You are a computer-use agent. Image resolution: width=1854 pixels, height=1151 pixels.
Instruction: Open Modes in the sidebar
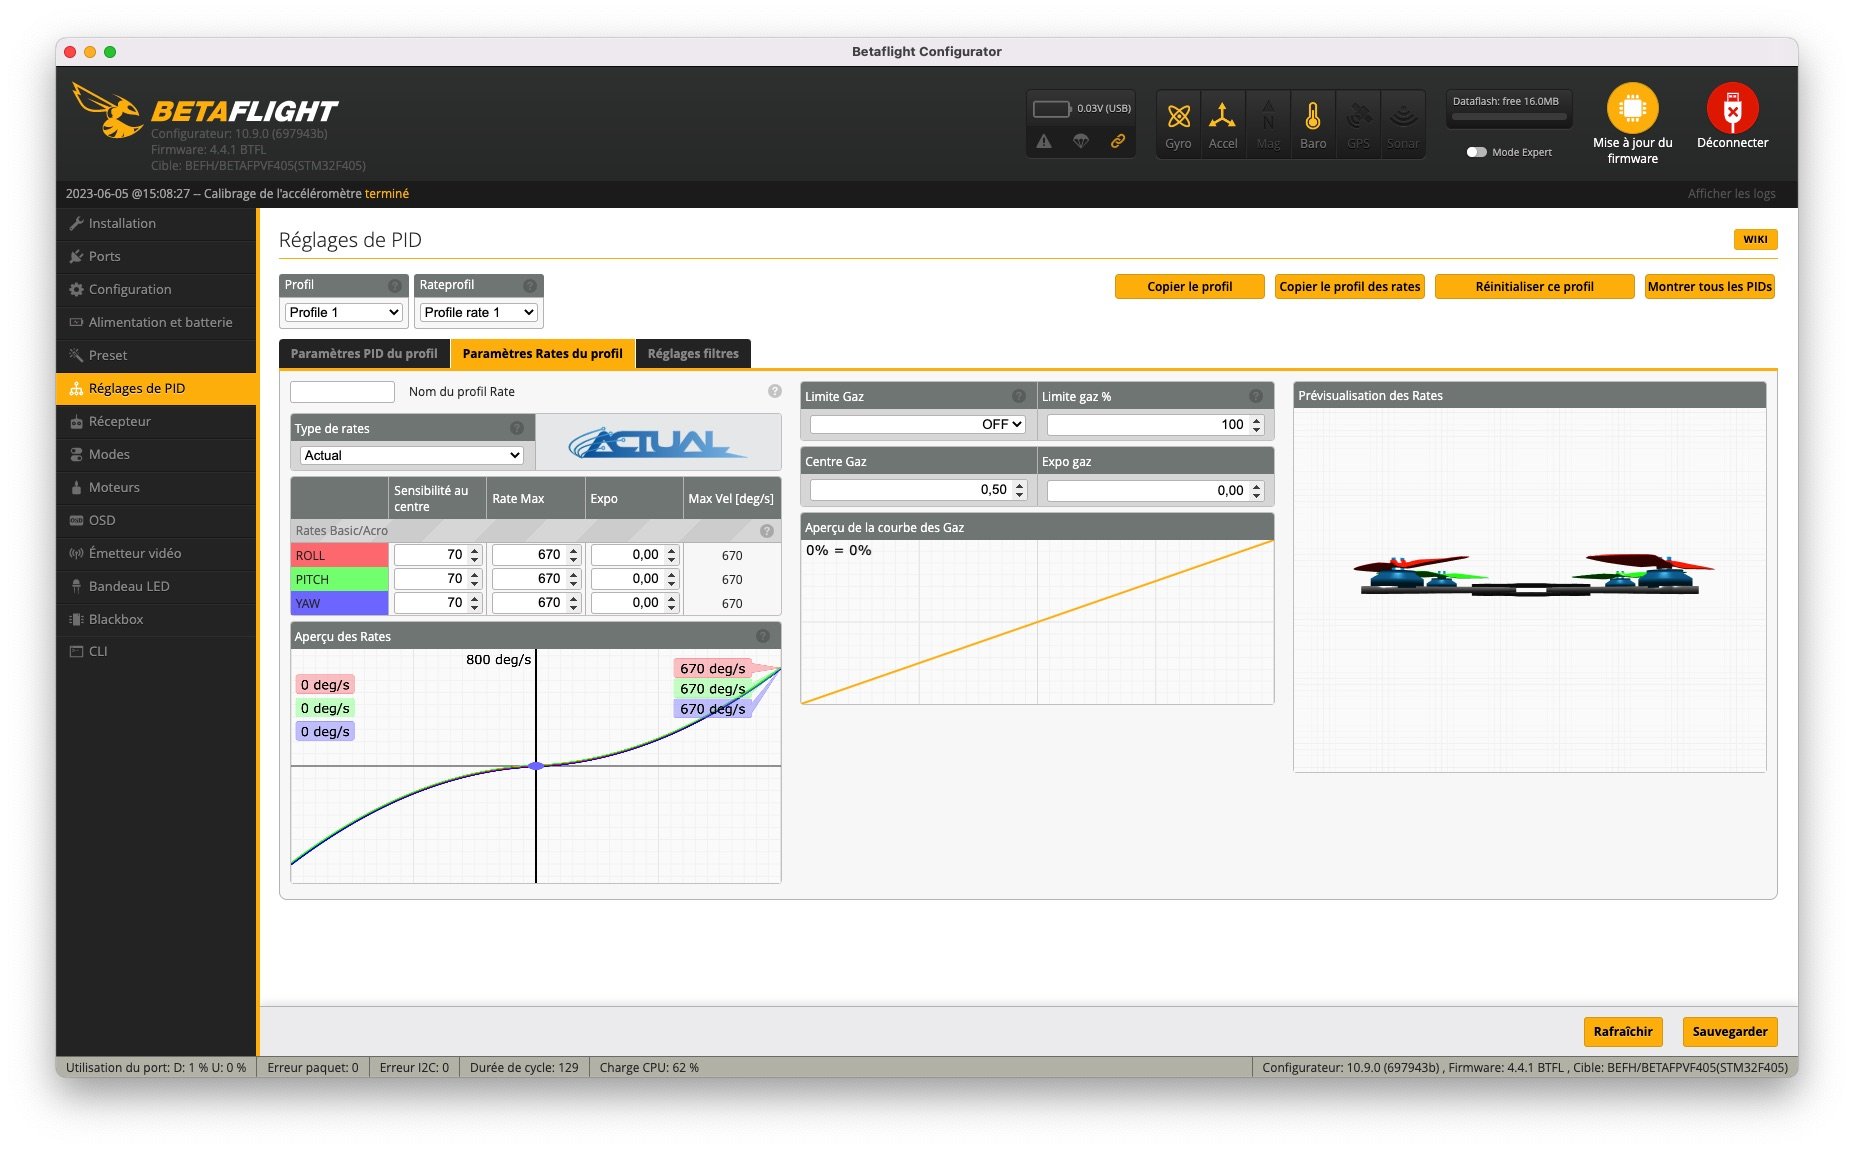click(156, 454)
